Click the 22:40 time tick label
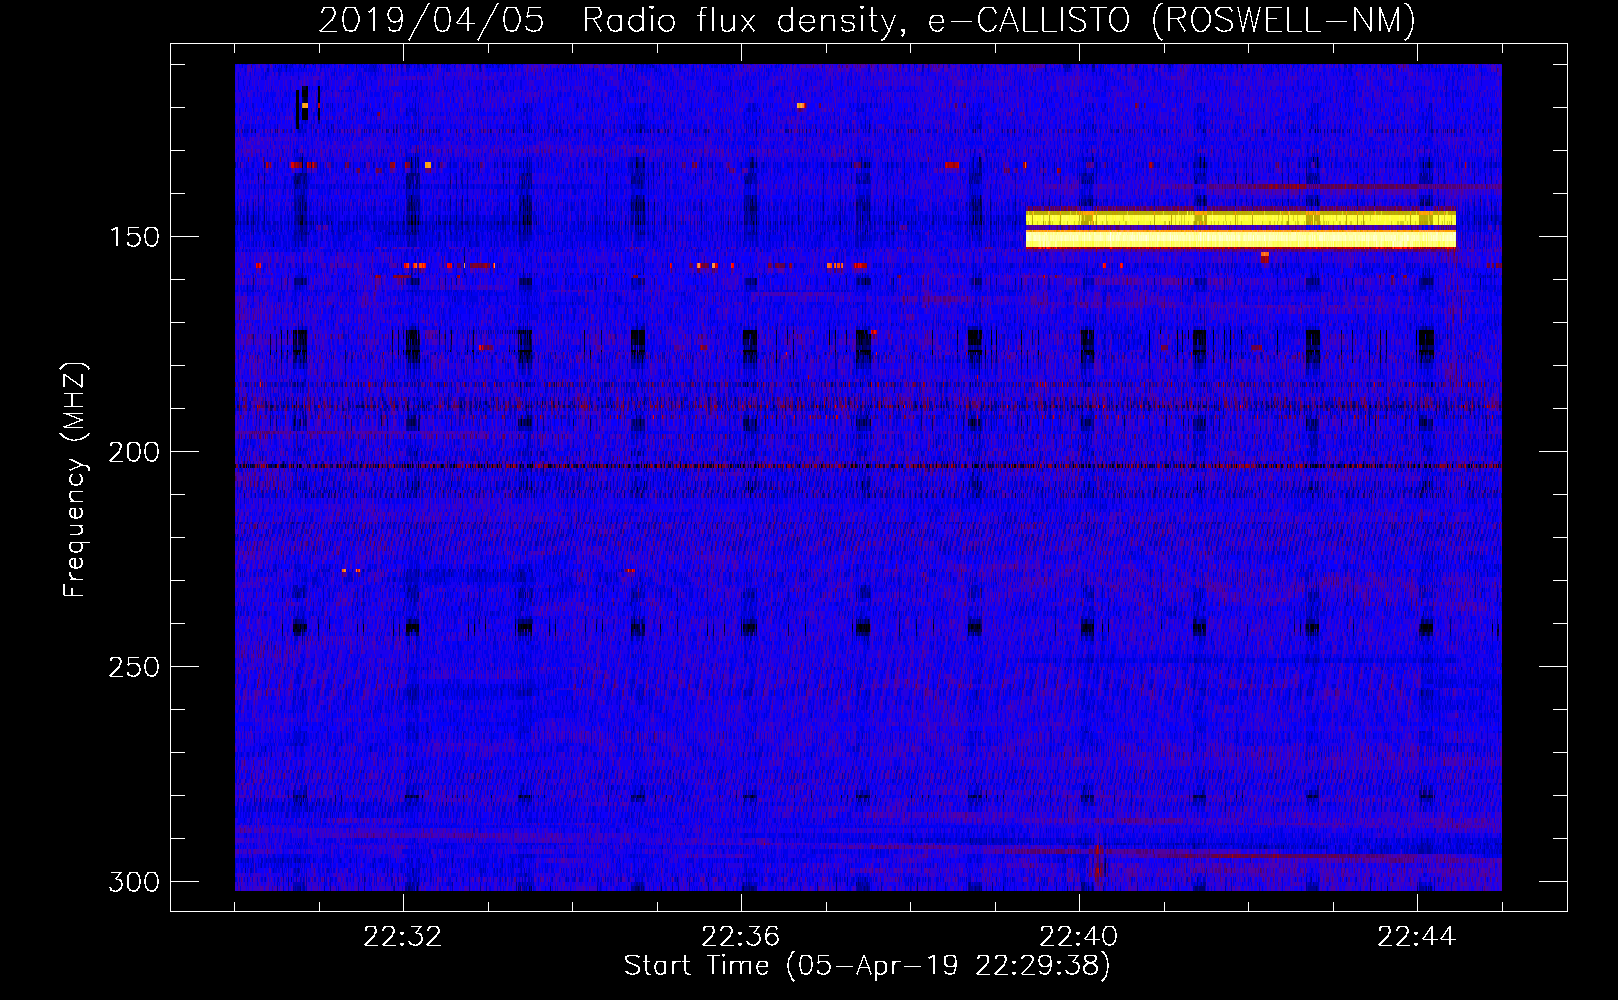 [1079, 937]
